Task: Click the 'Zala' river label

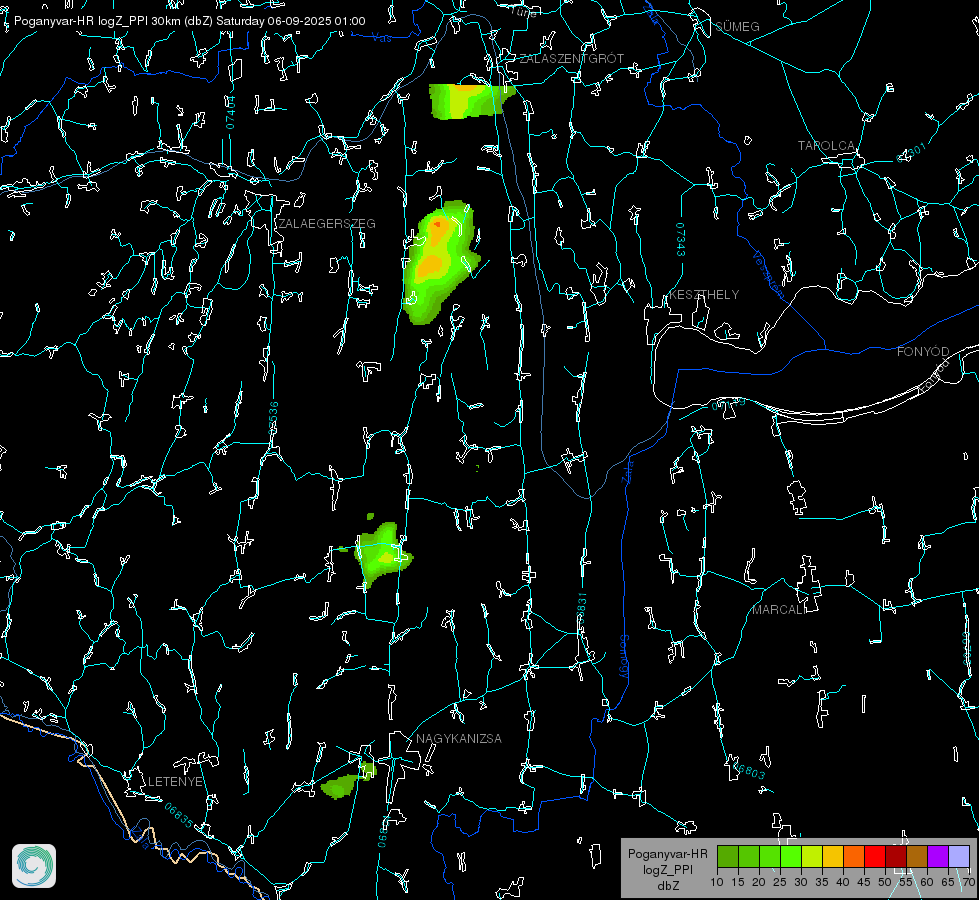Action: (x=628, y=470)
